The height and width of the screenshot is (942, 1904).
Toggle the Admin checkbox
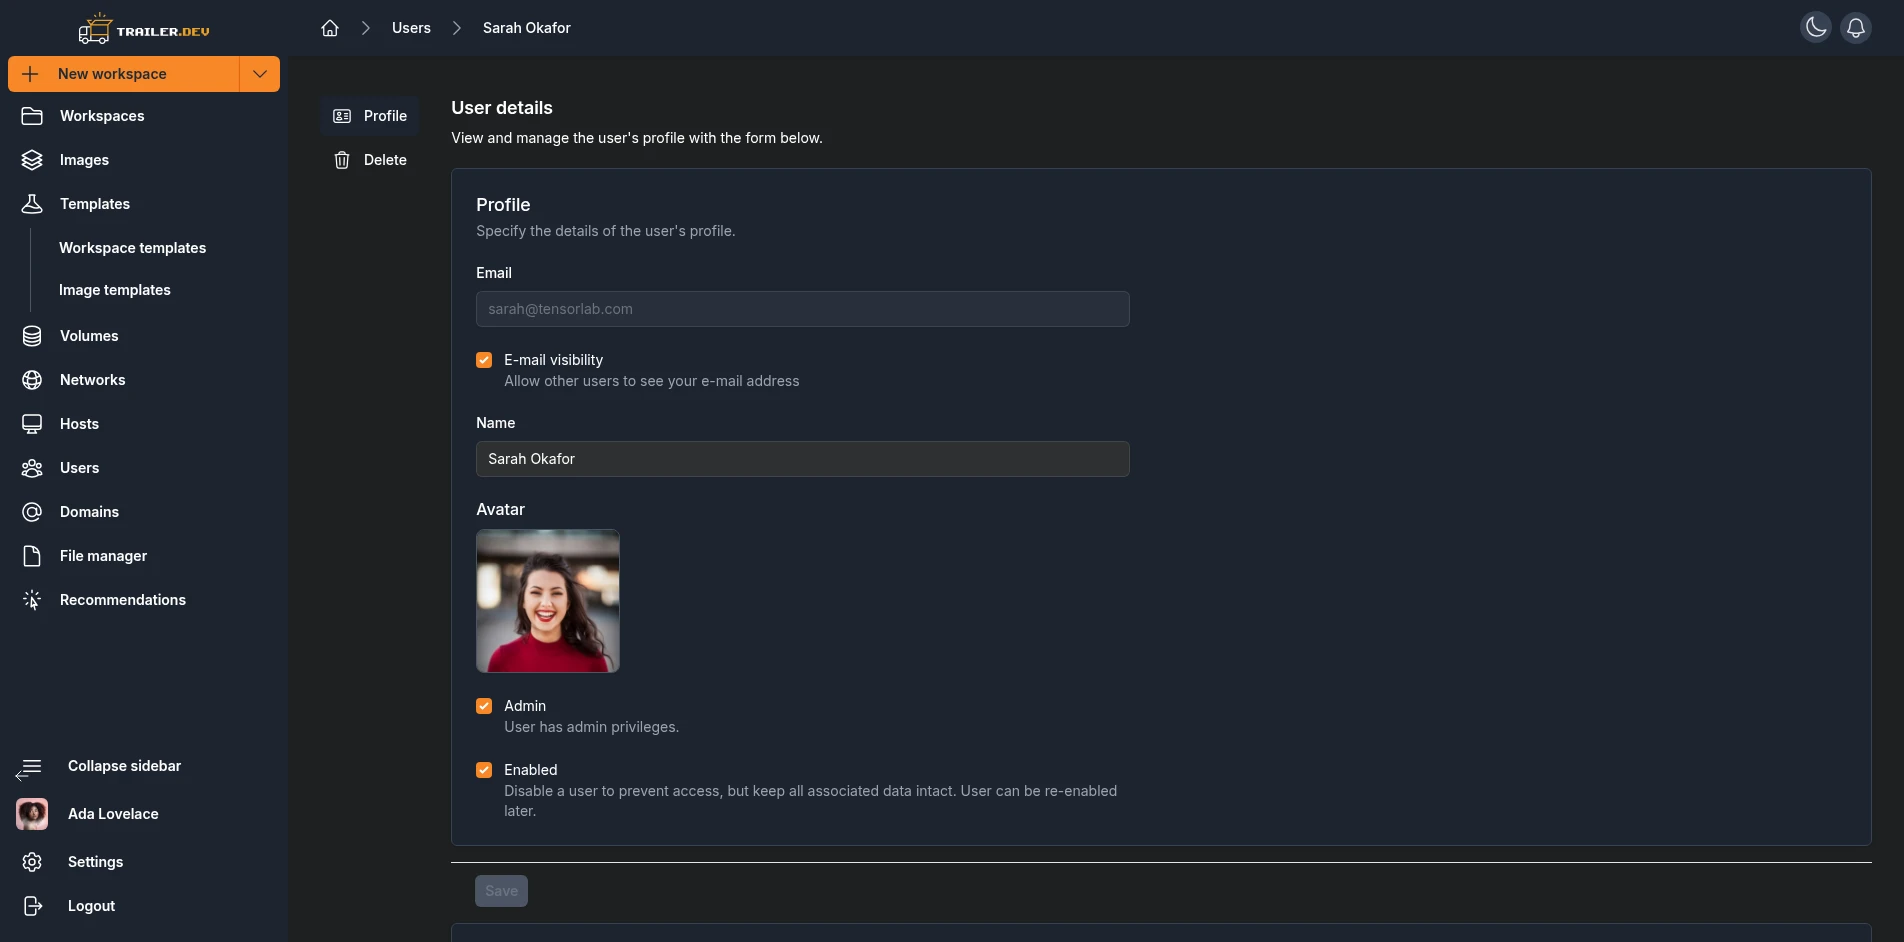[484, 706]
